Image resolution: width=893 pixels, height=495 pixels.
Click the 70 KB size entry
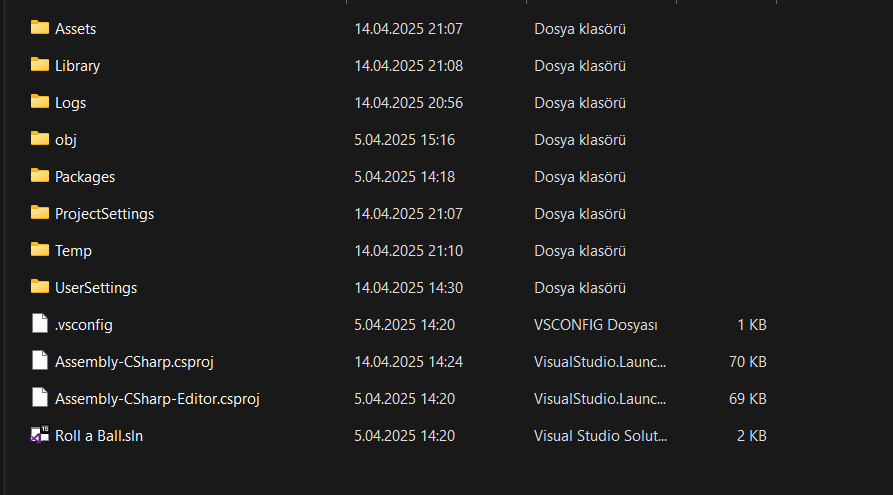click(x=747, y=362)
